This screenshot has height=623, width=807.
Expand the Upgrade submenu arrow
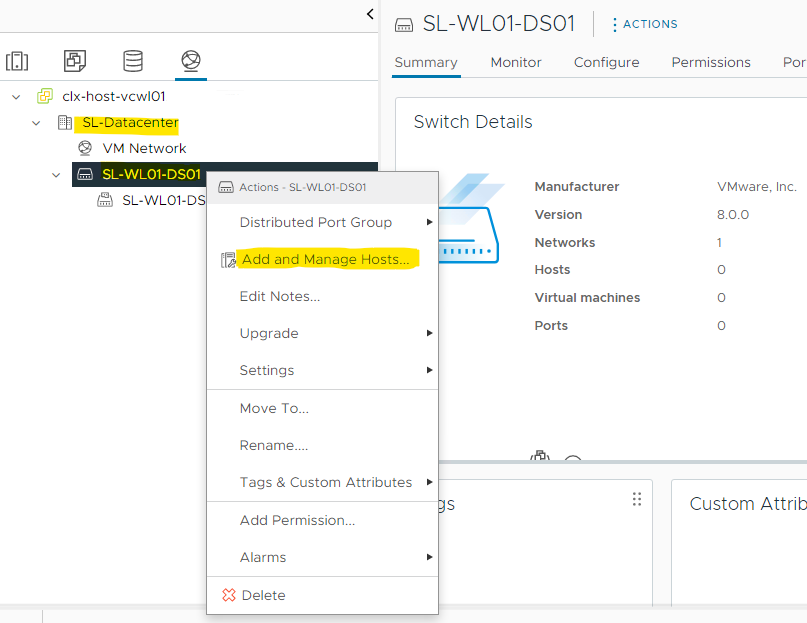click(x=429, y=333)
